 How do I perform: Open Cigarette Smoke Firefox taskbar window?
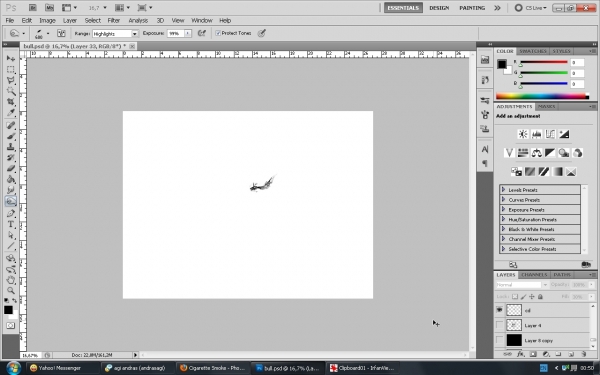(212, 368)
